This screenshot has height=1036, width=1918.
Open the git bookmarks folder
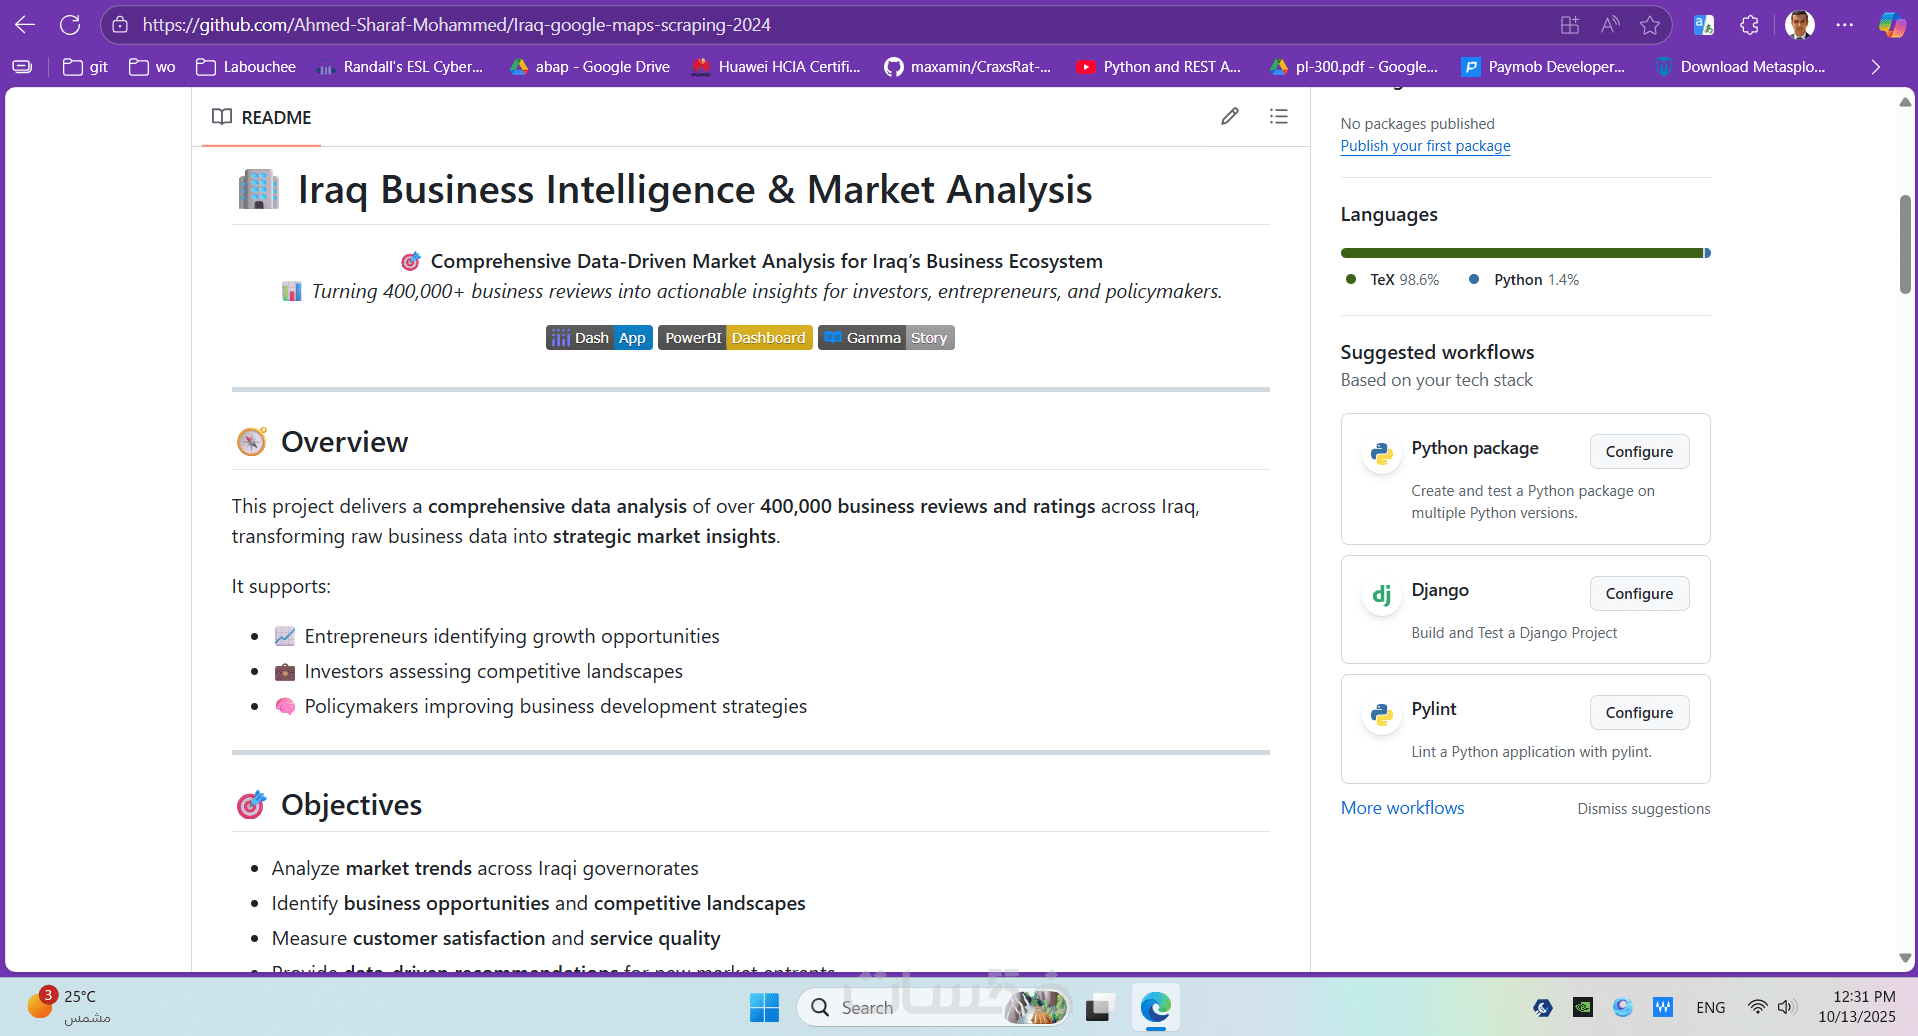[x=86, y=67]
